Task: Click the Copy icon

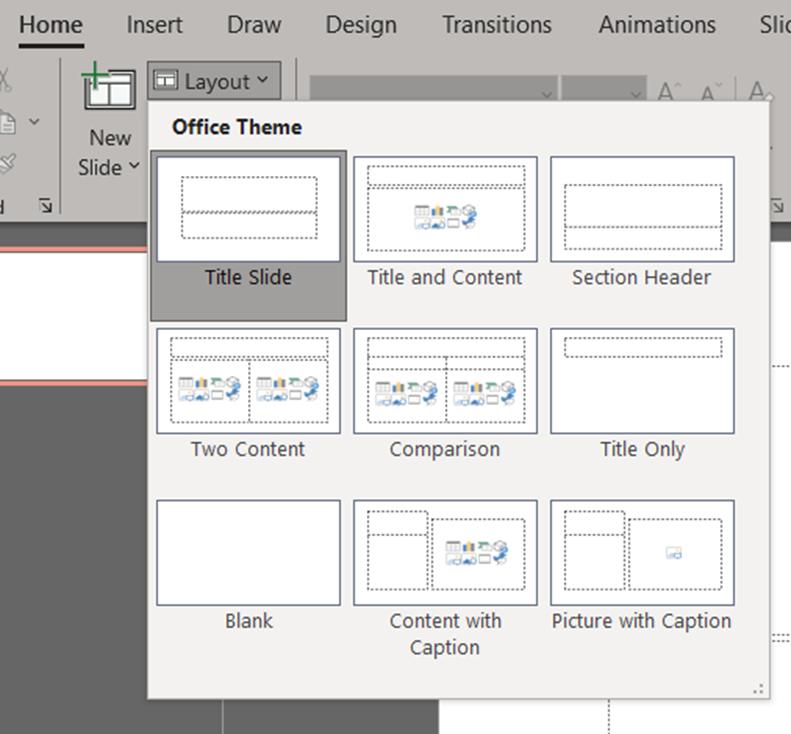Action: pyautogui.click(x=7, y=123)
